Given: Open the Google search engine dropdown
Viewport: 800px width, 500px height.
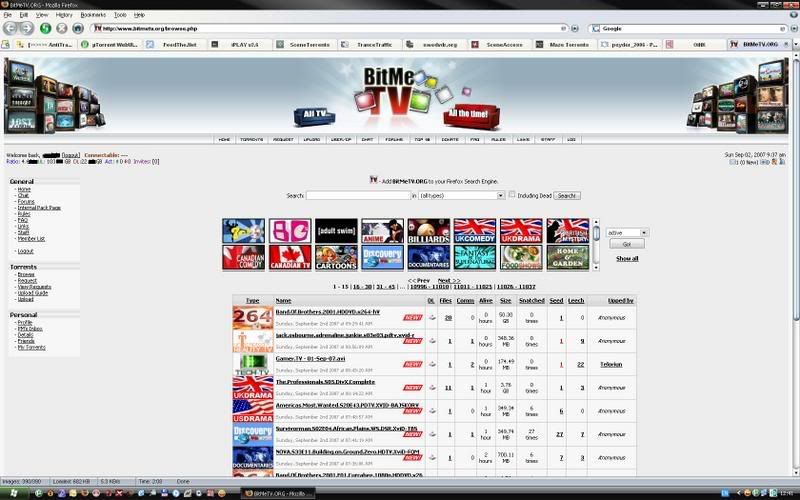Looking at the screenshot, I should (595, 29).
